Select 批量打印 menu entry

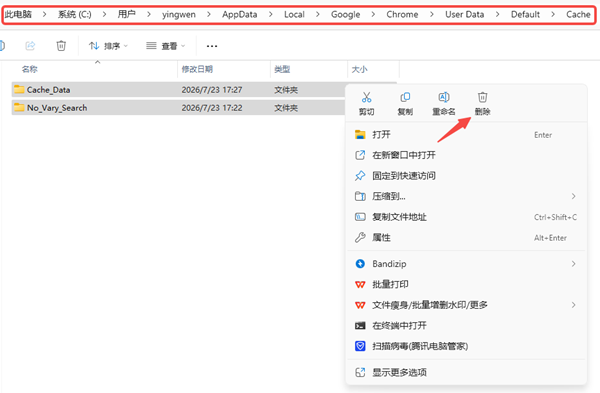(x=466, y=284)
